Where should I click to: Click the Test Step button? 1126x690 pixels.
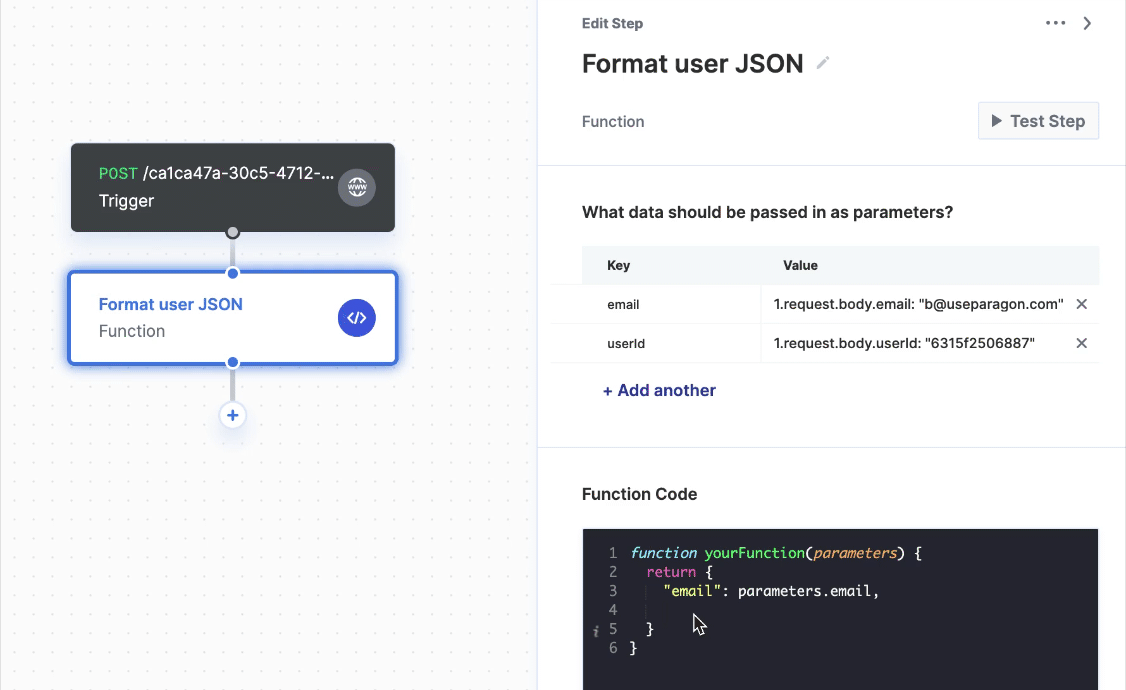(1038, 121)
